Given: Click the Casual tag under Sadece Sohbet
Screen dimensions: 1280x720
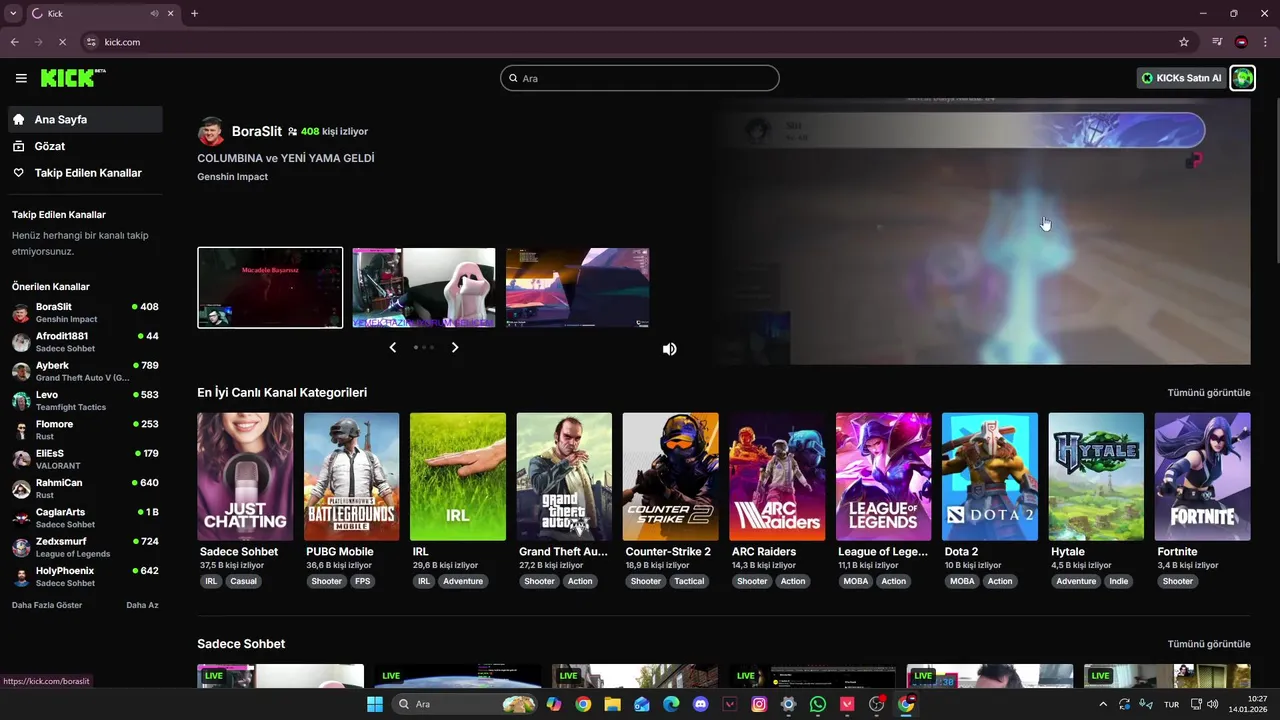Looking at the screenshot, I should pyautogui.click(x=243, y=581).
